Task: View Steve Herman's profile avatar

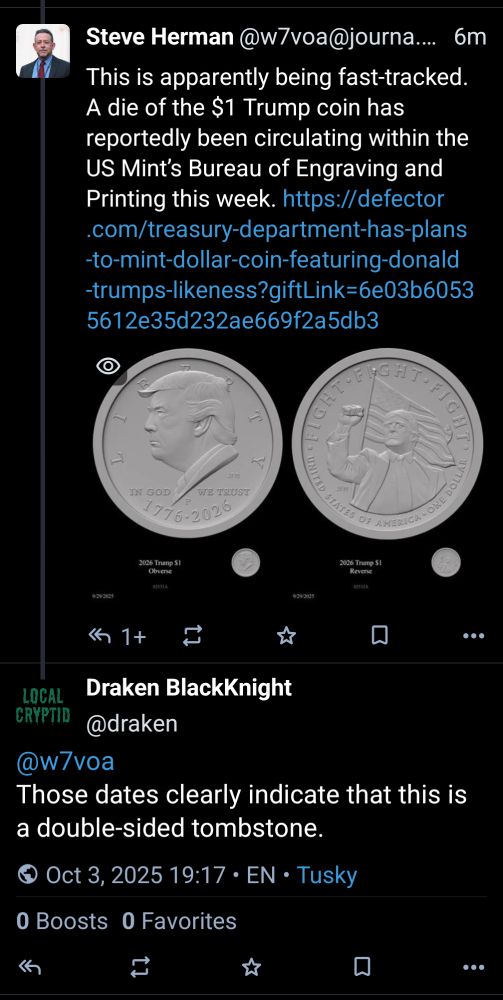Action: 43,51
